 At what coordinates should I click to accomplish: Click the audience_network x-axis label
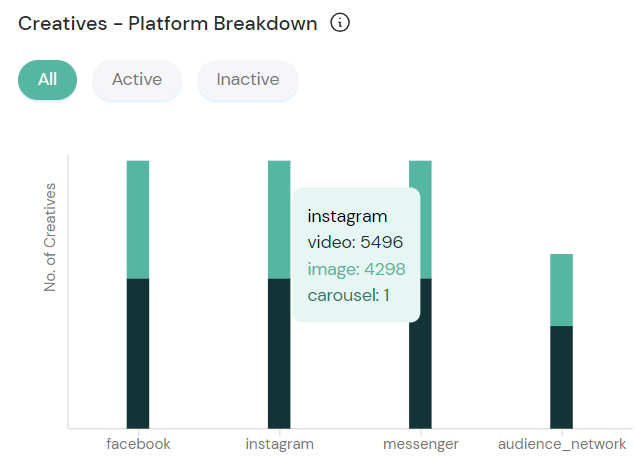(562, 444)
